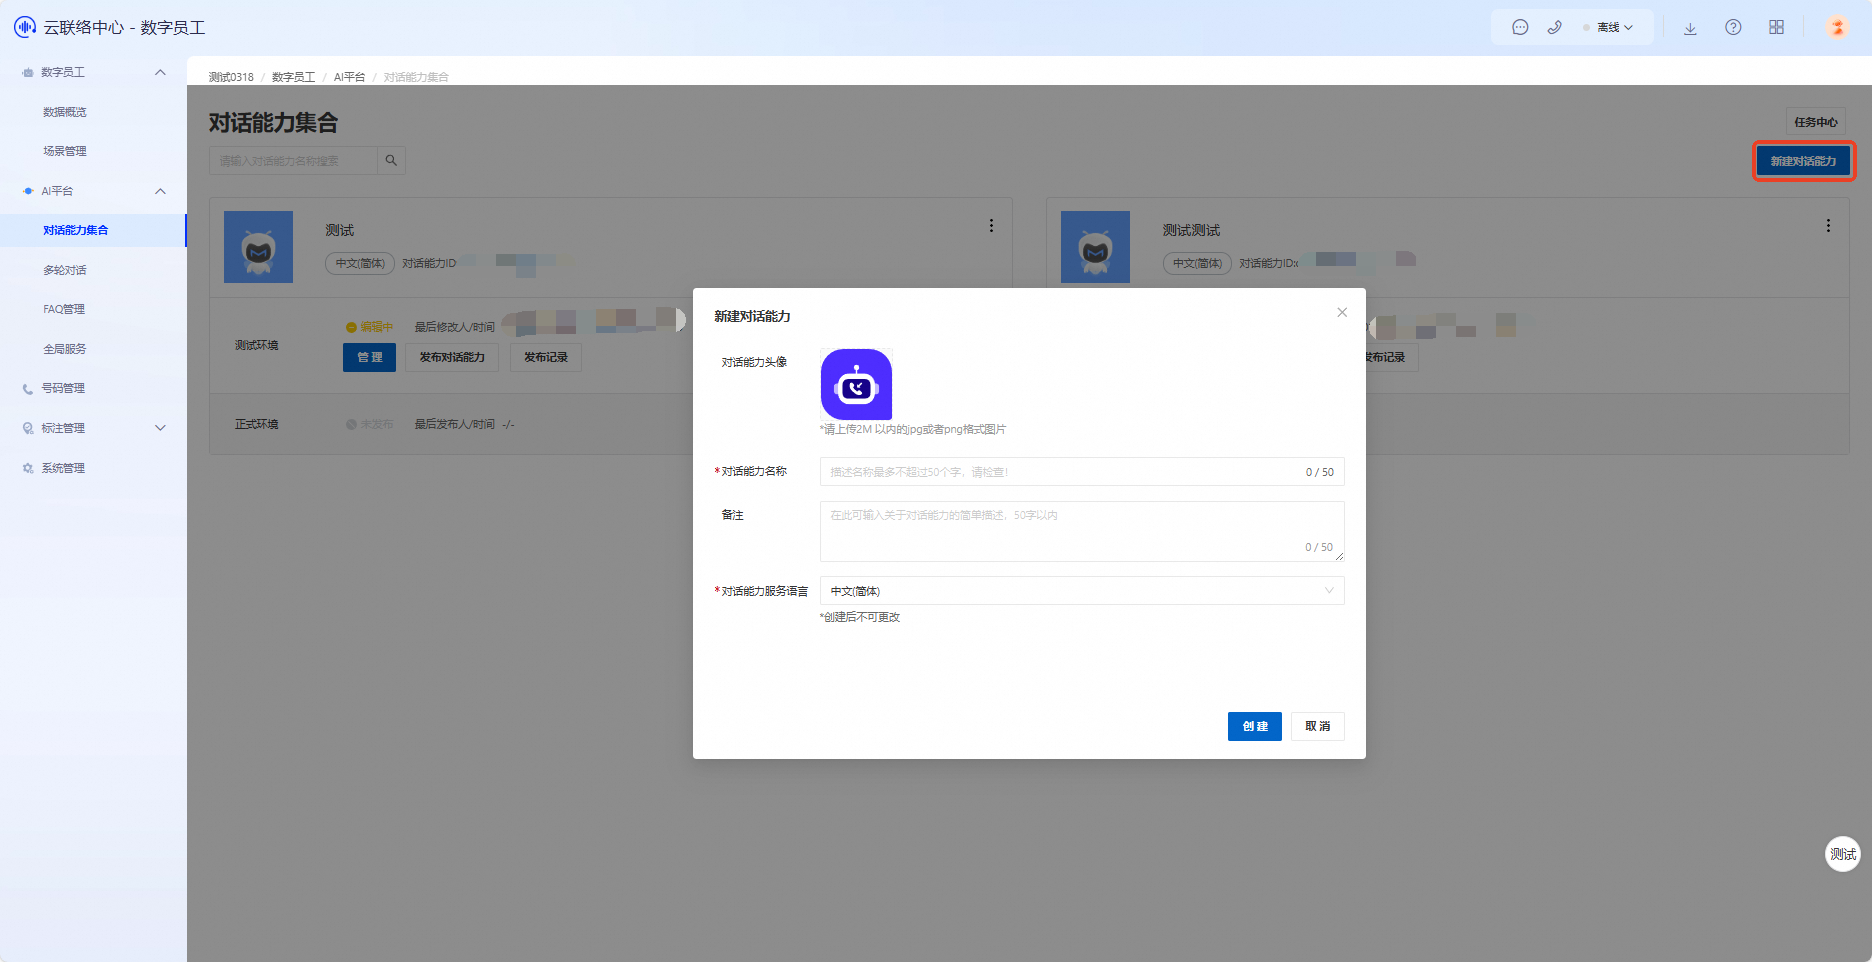Viewport: 1872px width, 962px height.
Task: Click the 对话能力集合 page heading
Action: click(273, 123)
